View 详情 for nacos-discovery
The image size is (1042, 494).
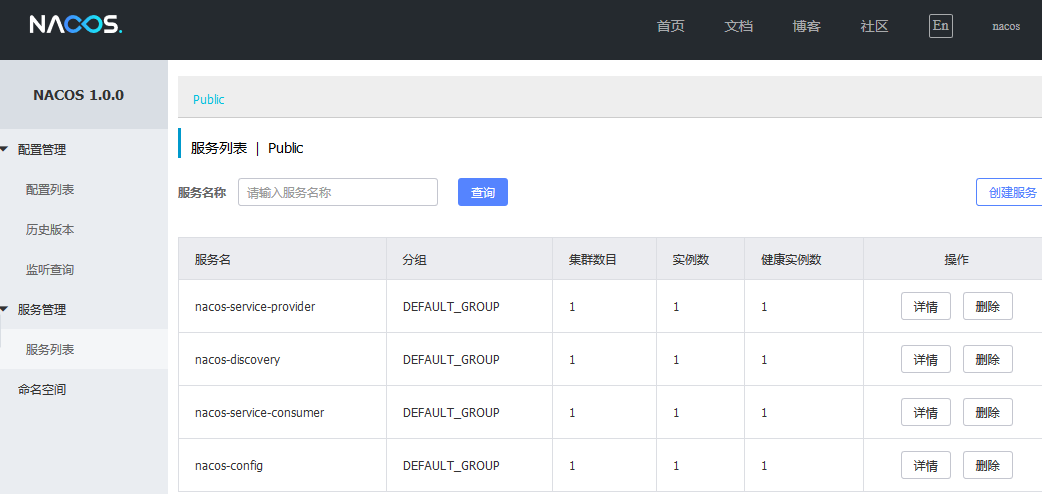(x=926, y=359)
